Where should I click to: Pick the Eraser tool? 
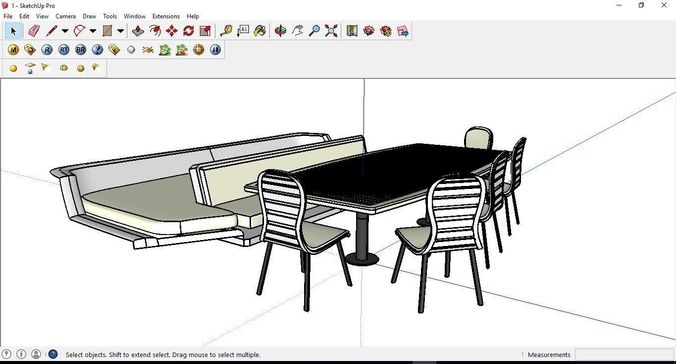[34, 31]
